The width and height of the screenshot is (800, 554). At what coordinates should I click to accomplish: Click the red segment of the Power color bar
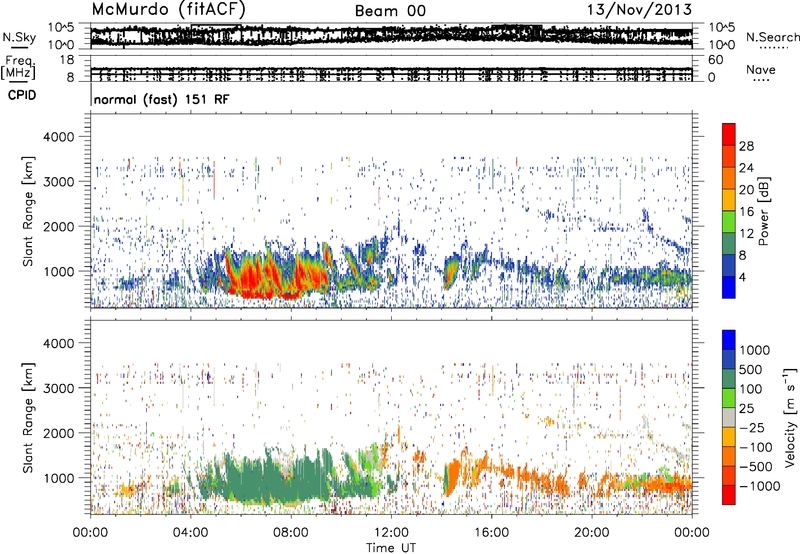tap(729, 134)
